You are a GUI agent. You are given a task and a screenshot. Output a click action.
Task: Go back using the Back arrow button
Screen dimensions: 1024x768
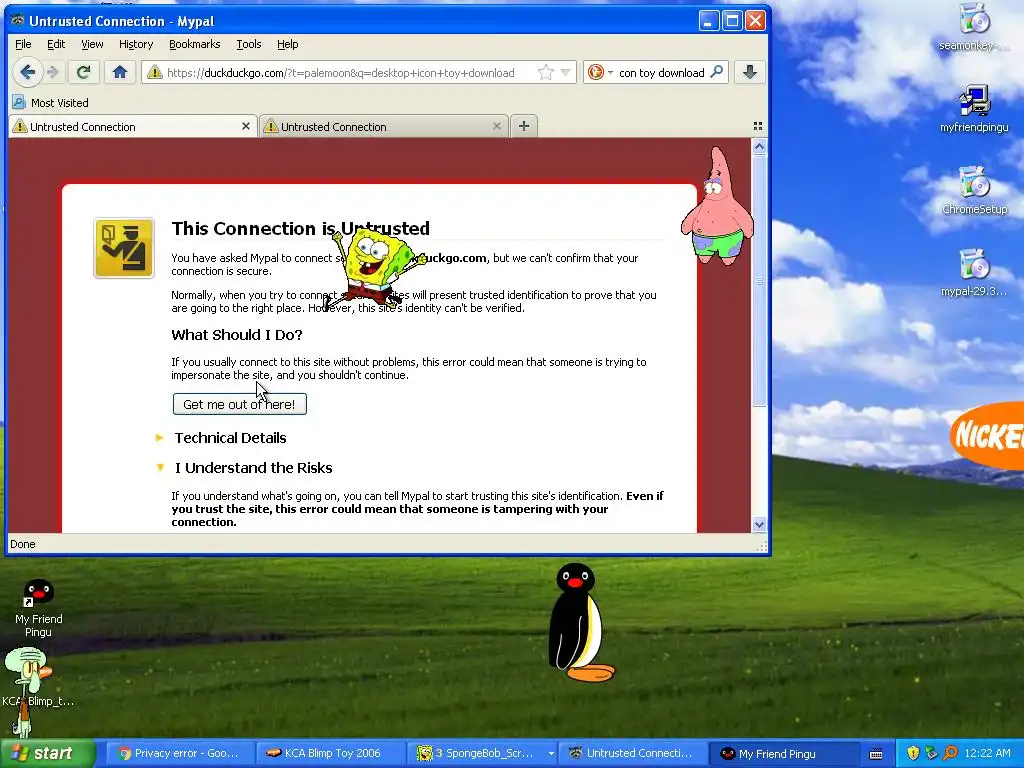click(27, 72)
